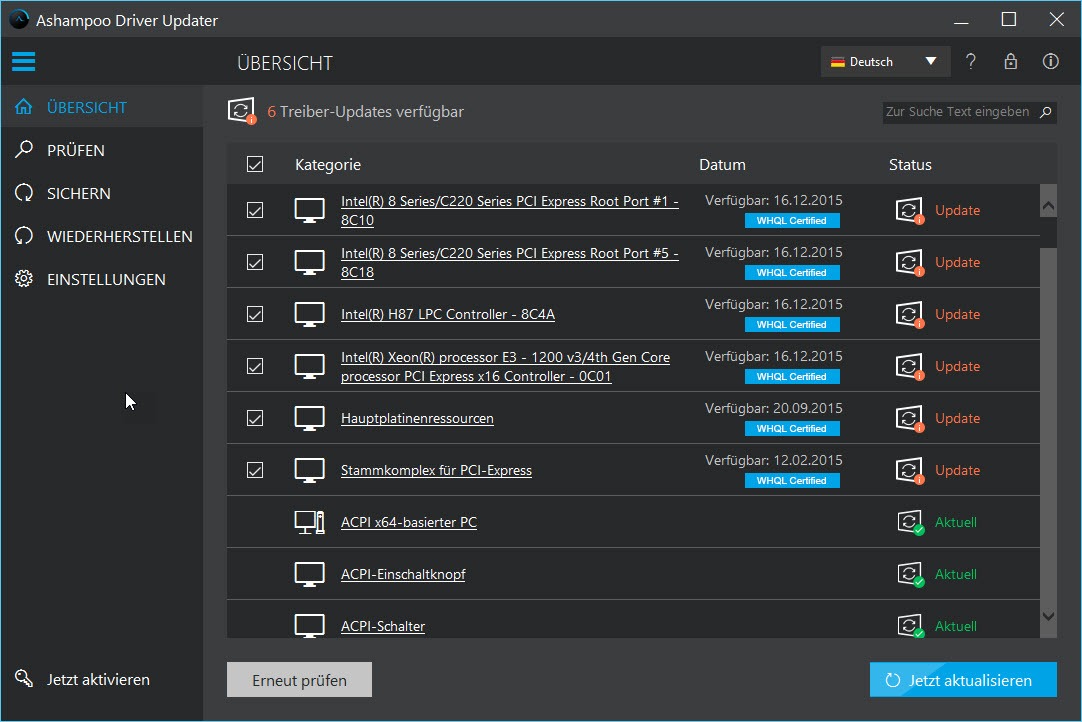Click device icon for Stammkomplex für PCI-Express
1082x722 pixels.
pos(310,470)
